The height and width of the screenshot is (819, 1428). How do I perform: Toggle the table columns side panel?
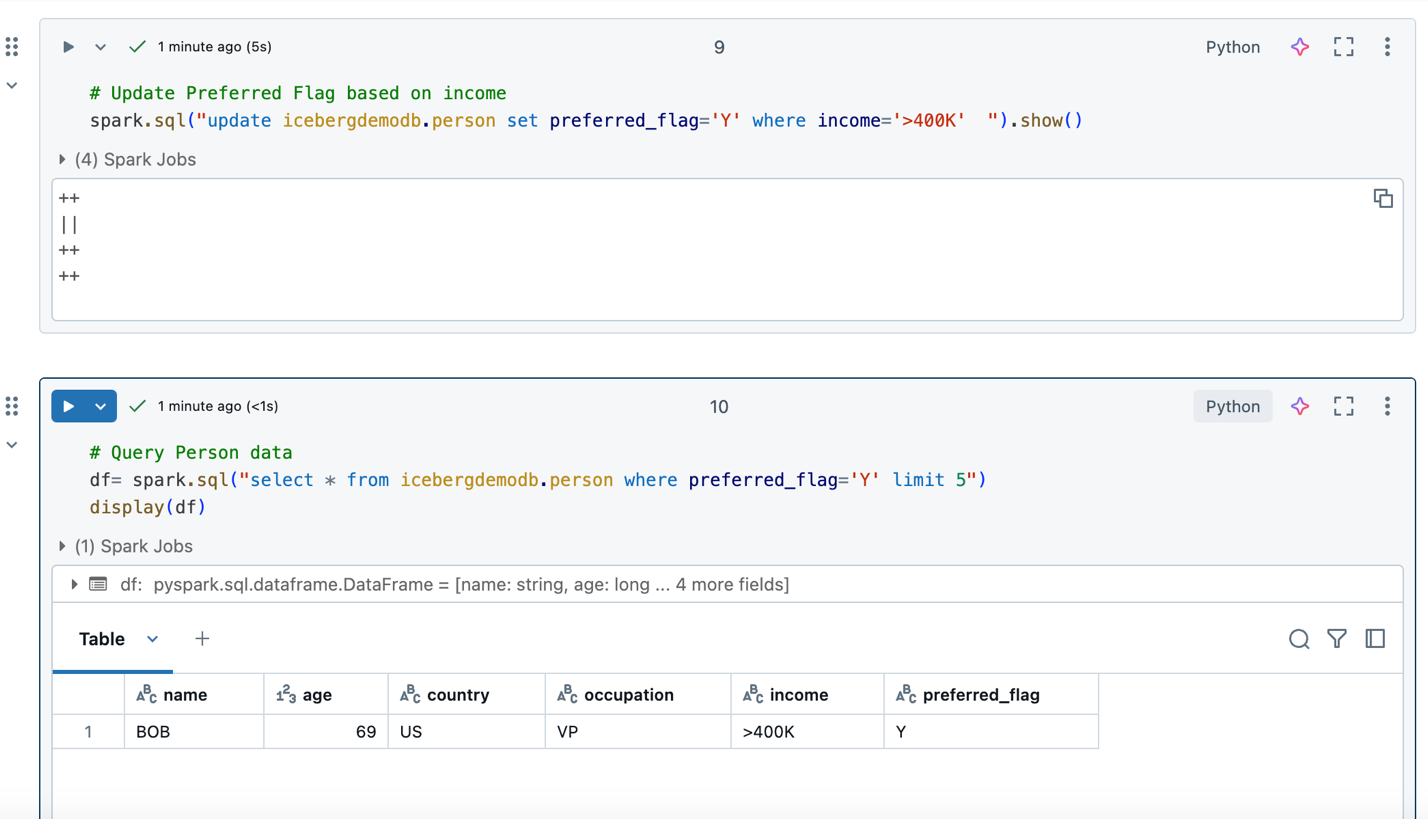point(1375,639)
